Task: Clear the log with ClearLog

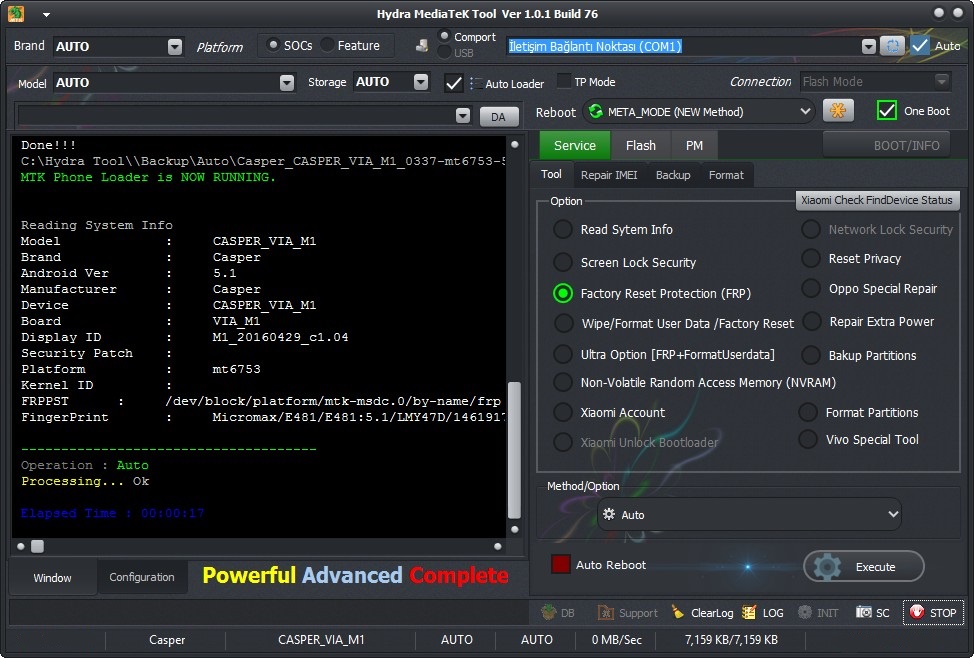Action: [703, 613]
